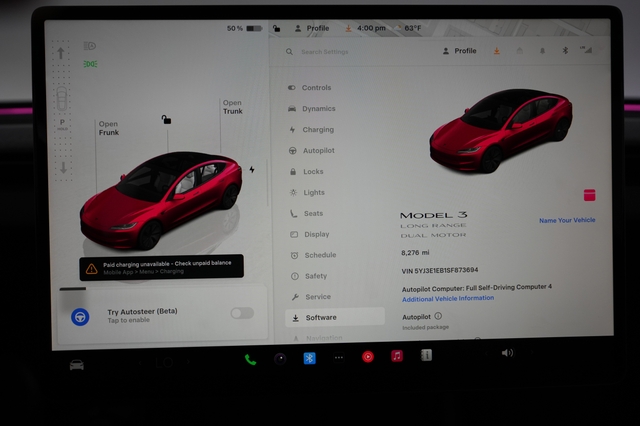Tap the red Model 3 image in settings
This screenshot has width=640, height=426.
click(x=500, y=131)
